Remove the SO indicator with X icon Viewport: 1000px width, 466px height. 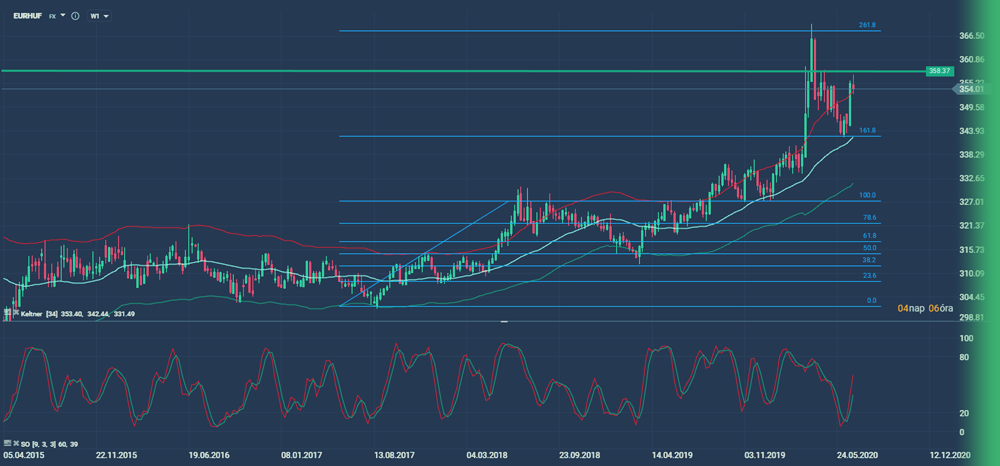click(x=14, y=441)
